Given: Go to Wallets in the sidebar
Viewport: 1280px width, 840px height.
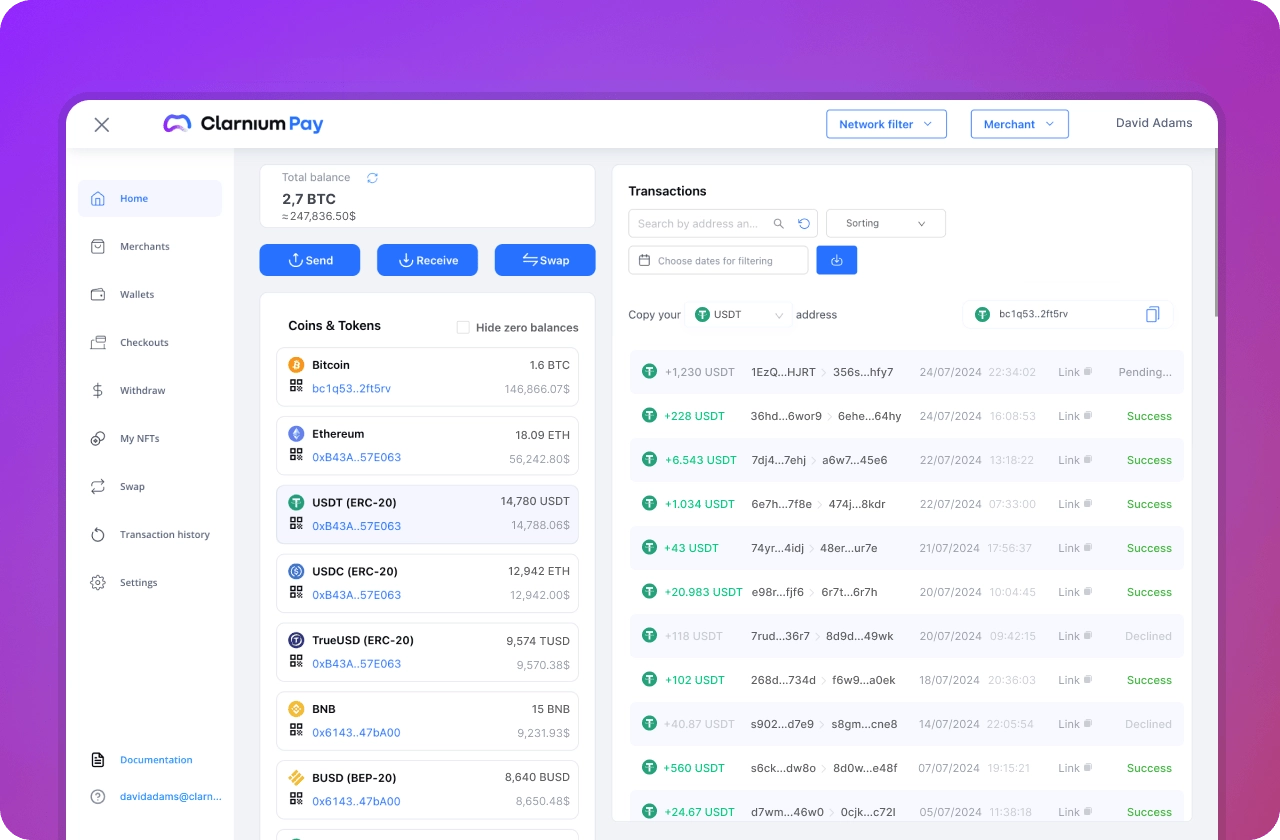Looking at the screenshot, I should click(137, 295).
